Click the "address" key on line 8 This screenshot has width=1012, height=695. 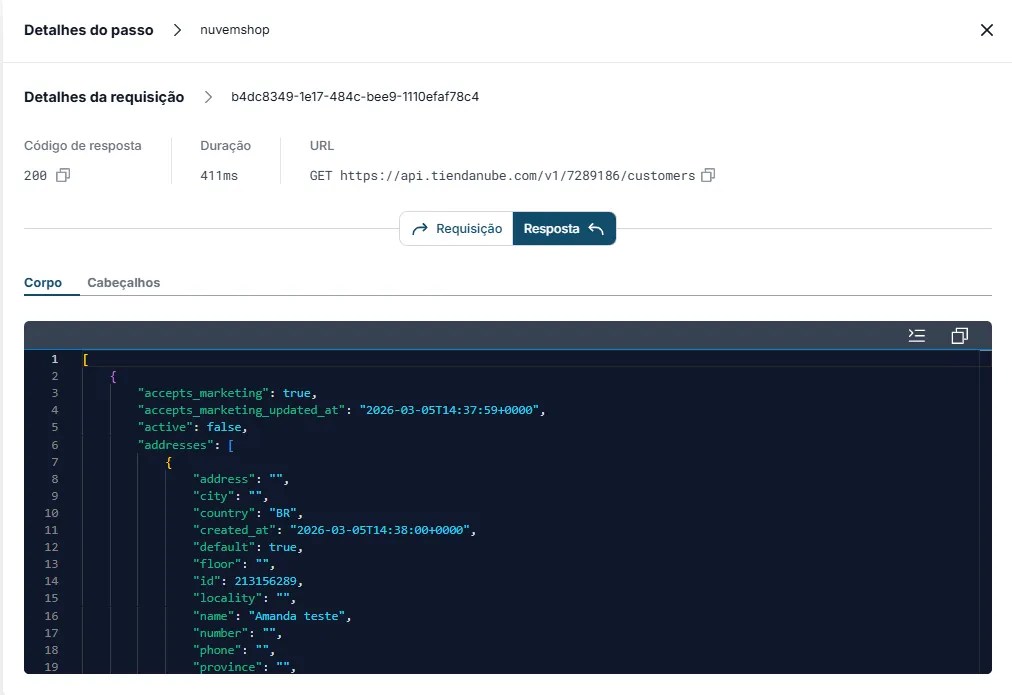[224, 479]
